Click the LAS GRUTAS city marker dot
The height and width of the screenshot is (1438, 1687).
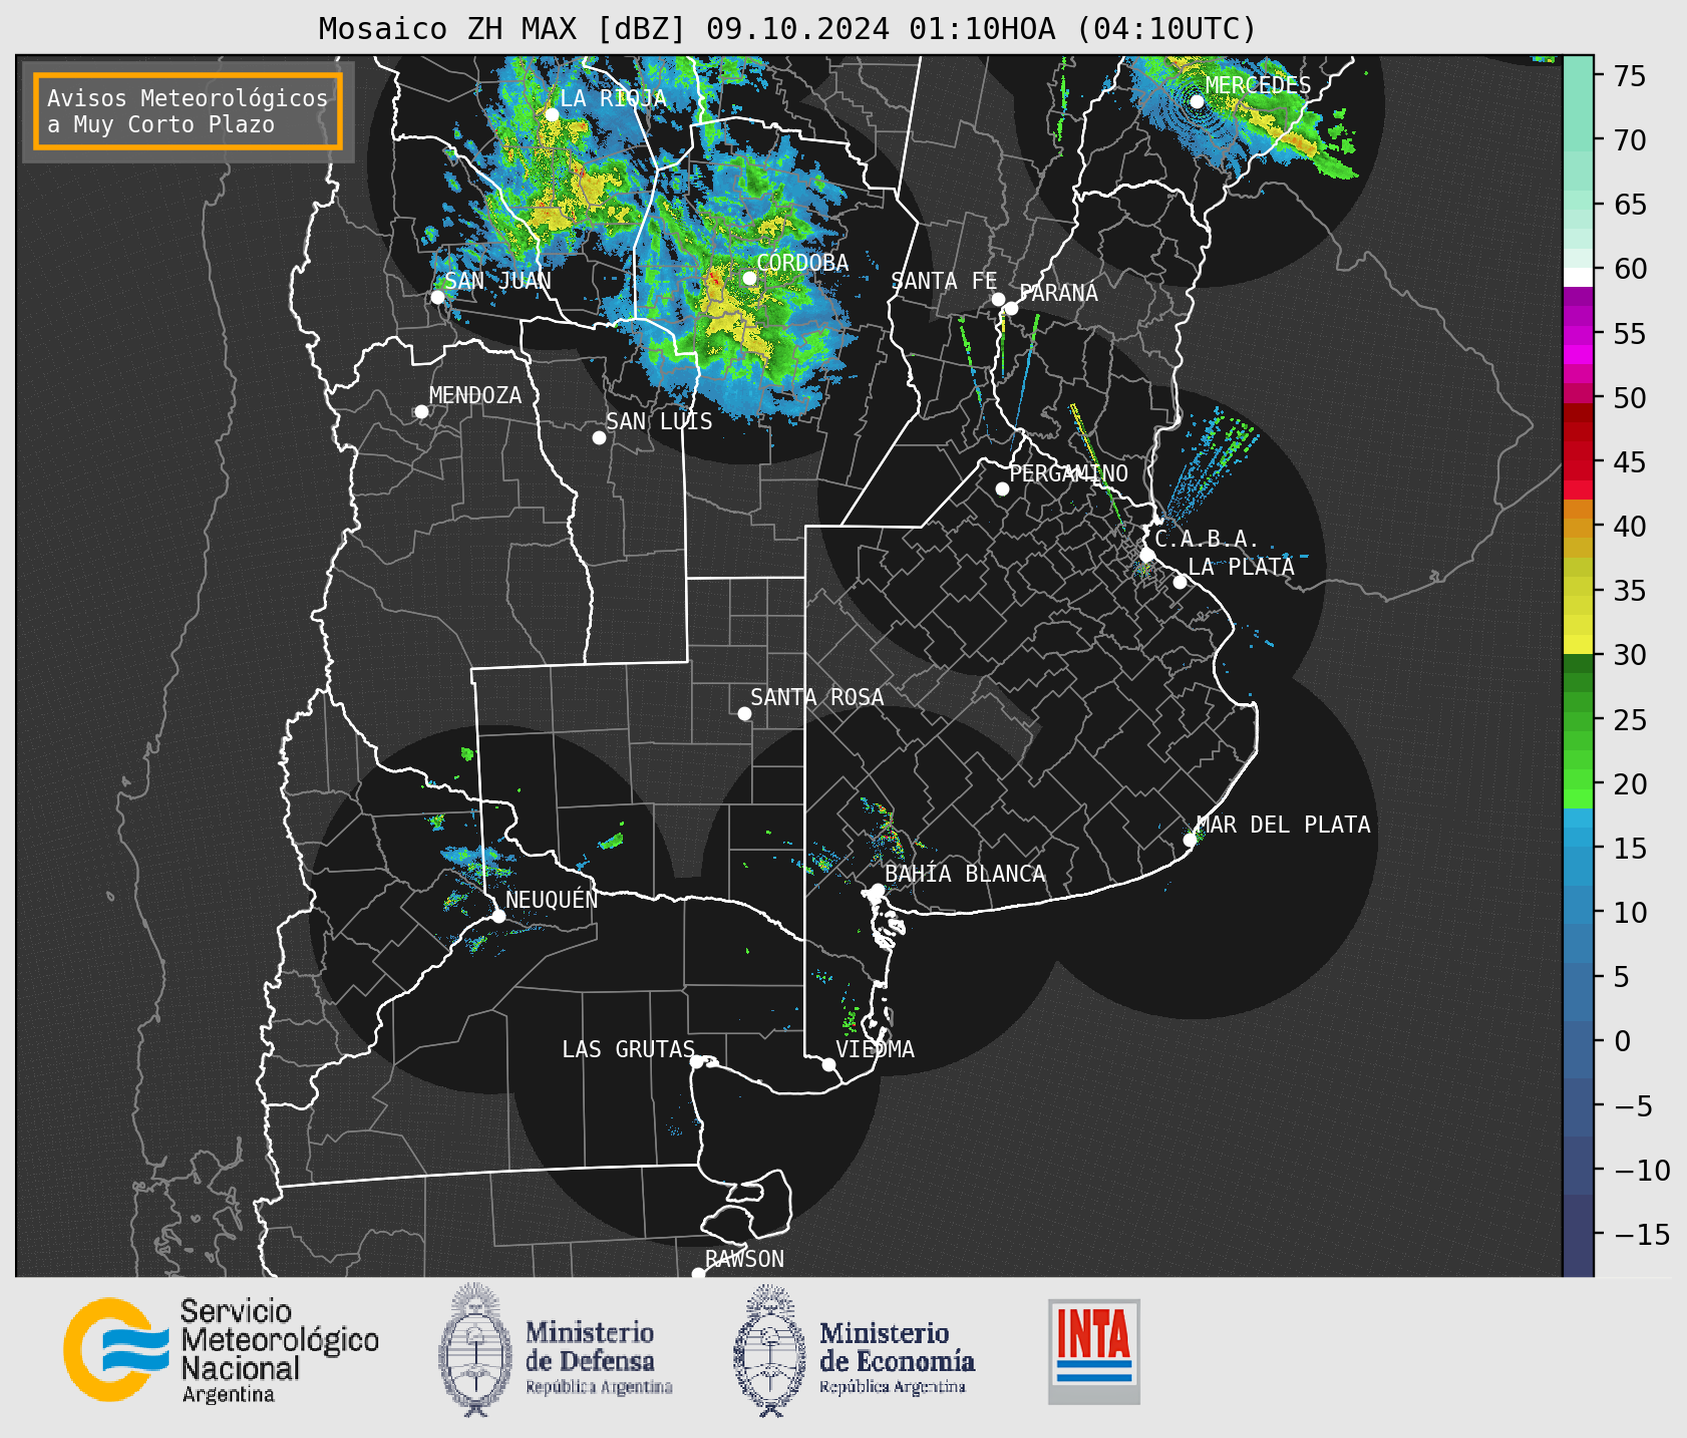697,1061
